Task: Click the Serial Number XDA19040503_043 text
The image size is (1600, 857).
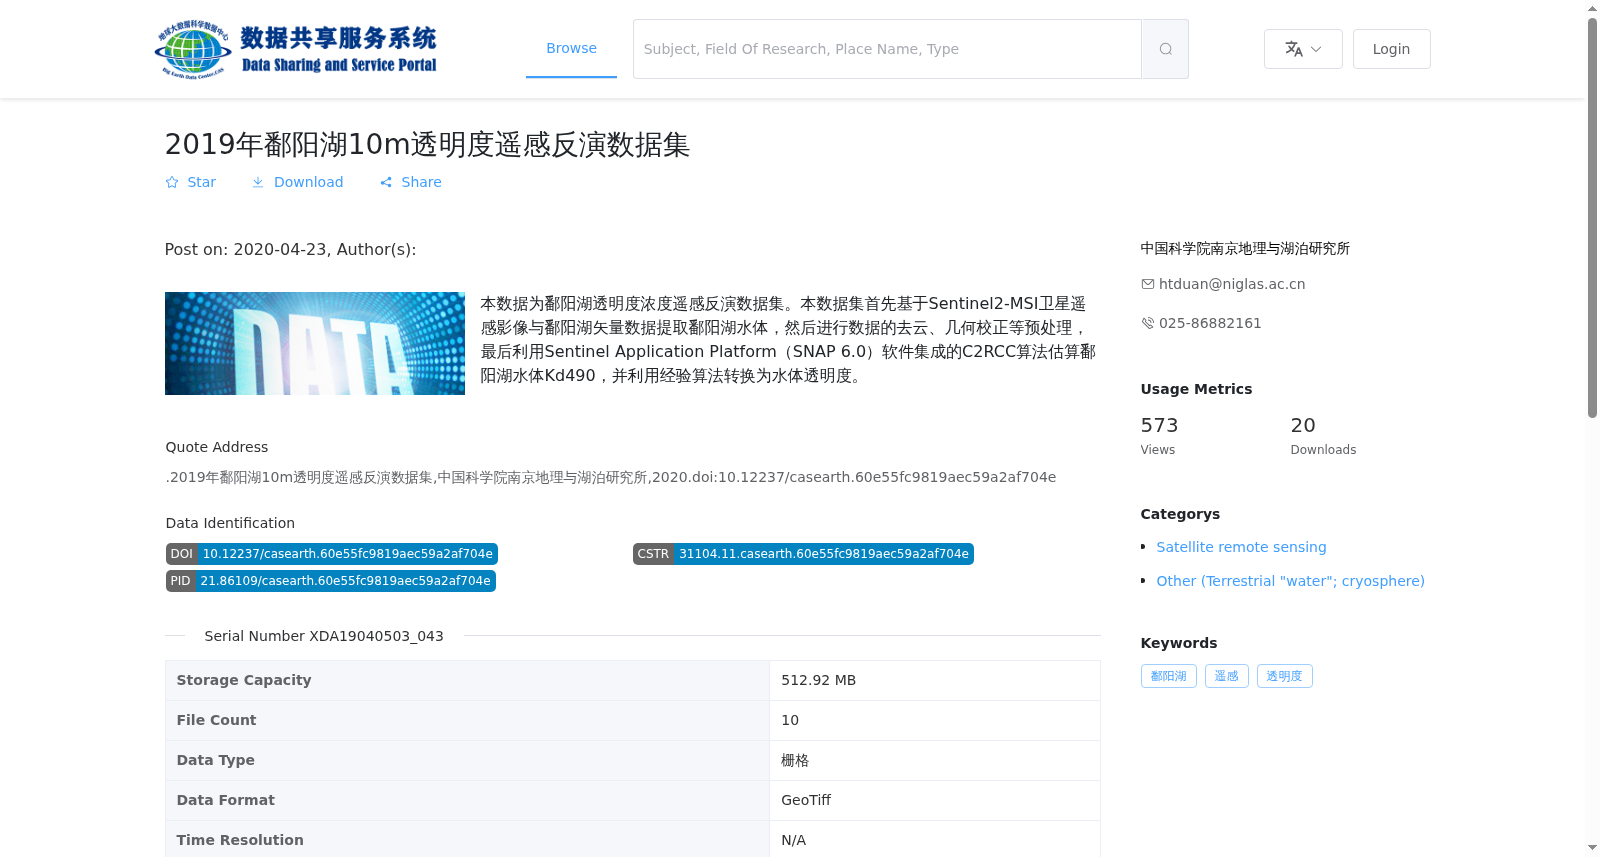Action: pyautogui.click(x=324, y=636)
